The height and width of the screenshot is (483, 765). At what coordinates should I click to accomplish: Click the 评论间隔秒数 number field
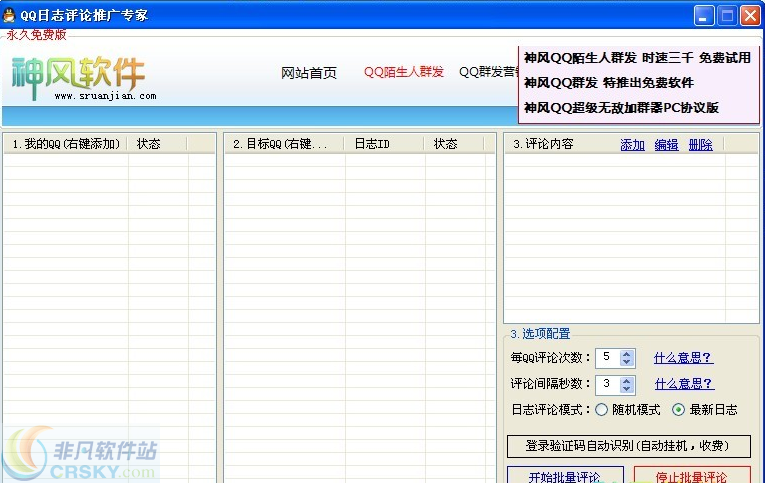point(607,384)
